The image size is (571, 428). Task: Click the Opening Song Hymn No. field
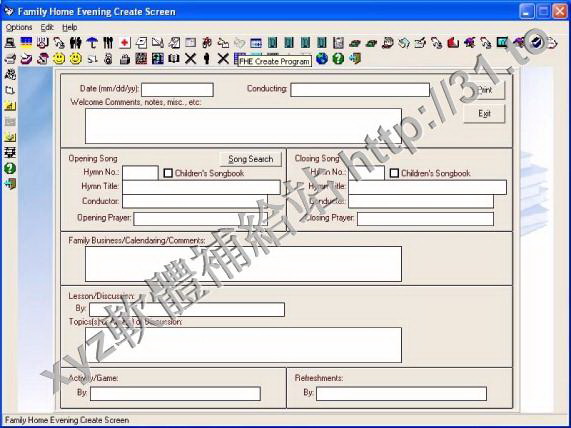pos(140,173)
